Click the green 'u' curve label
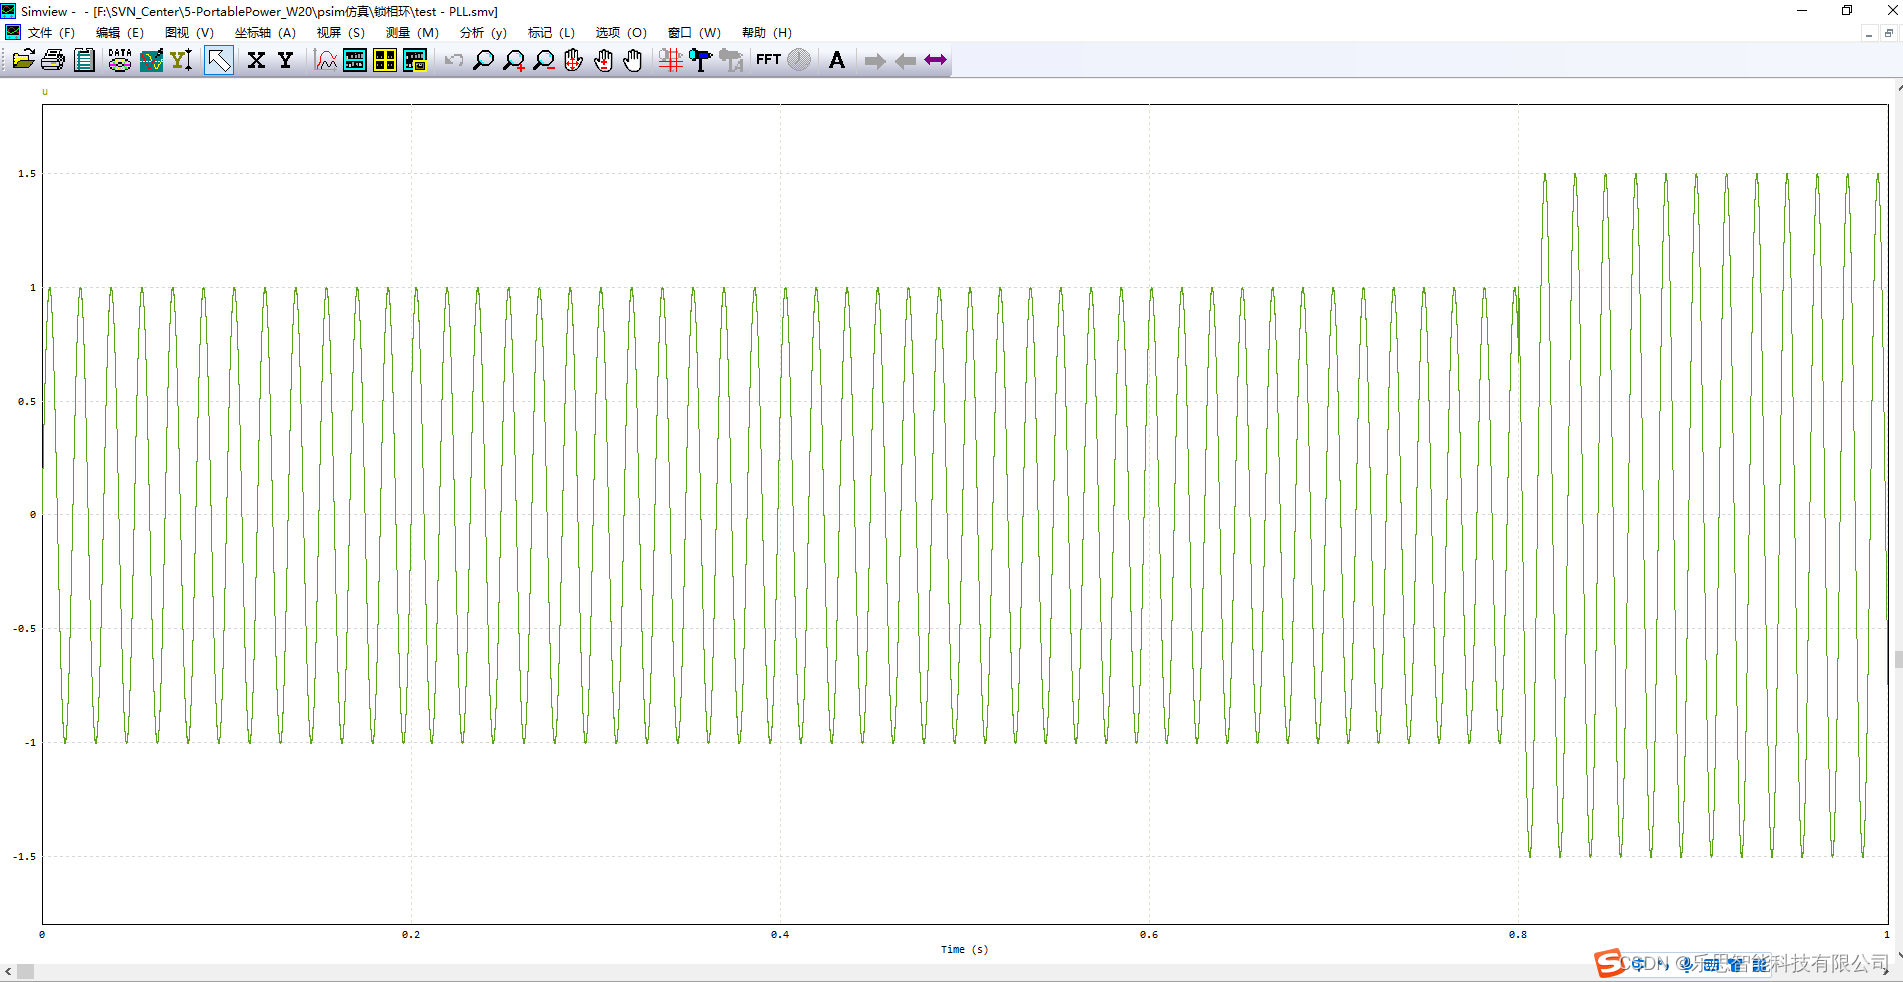Screen dimensions: 1903x982 click(x=44, y=92)
